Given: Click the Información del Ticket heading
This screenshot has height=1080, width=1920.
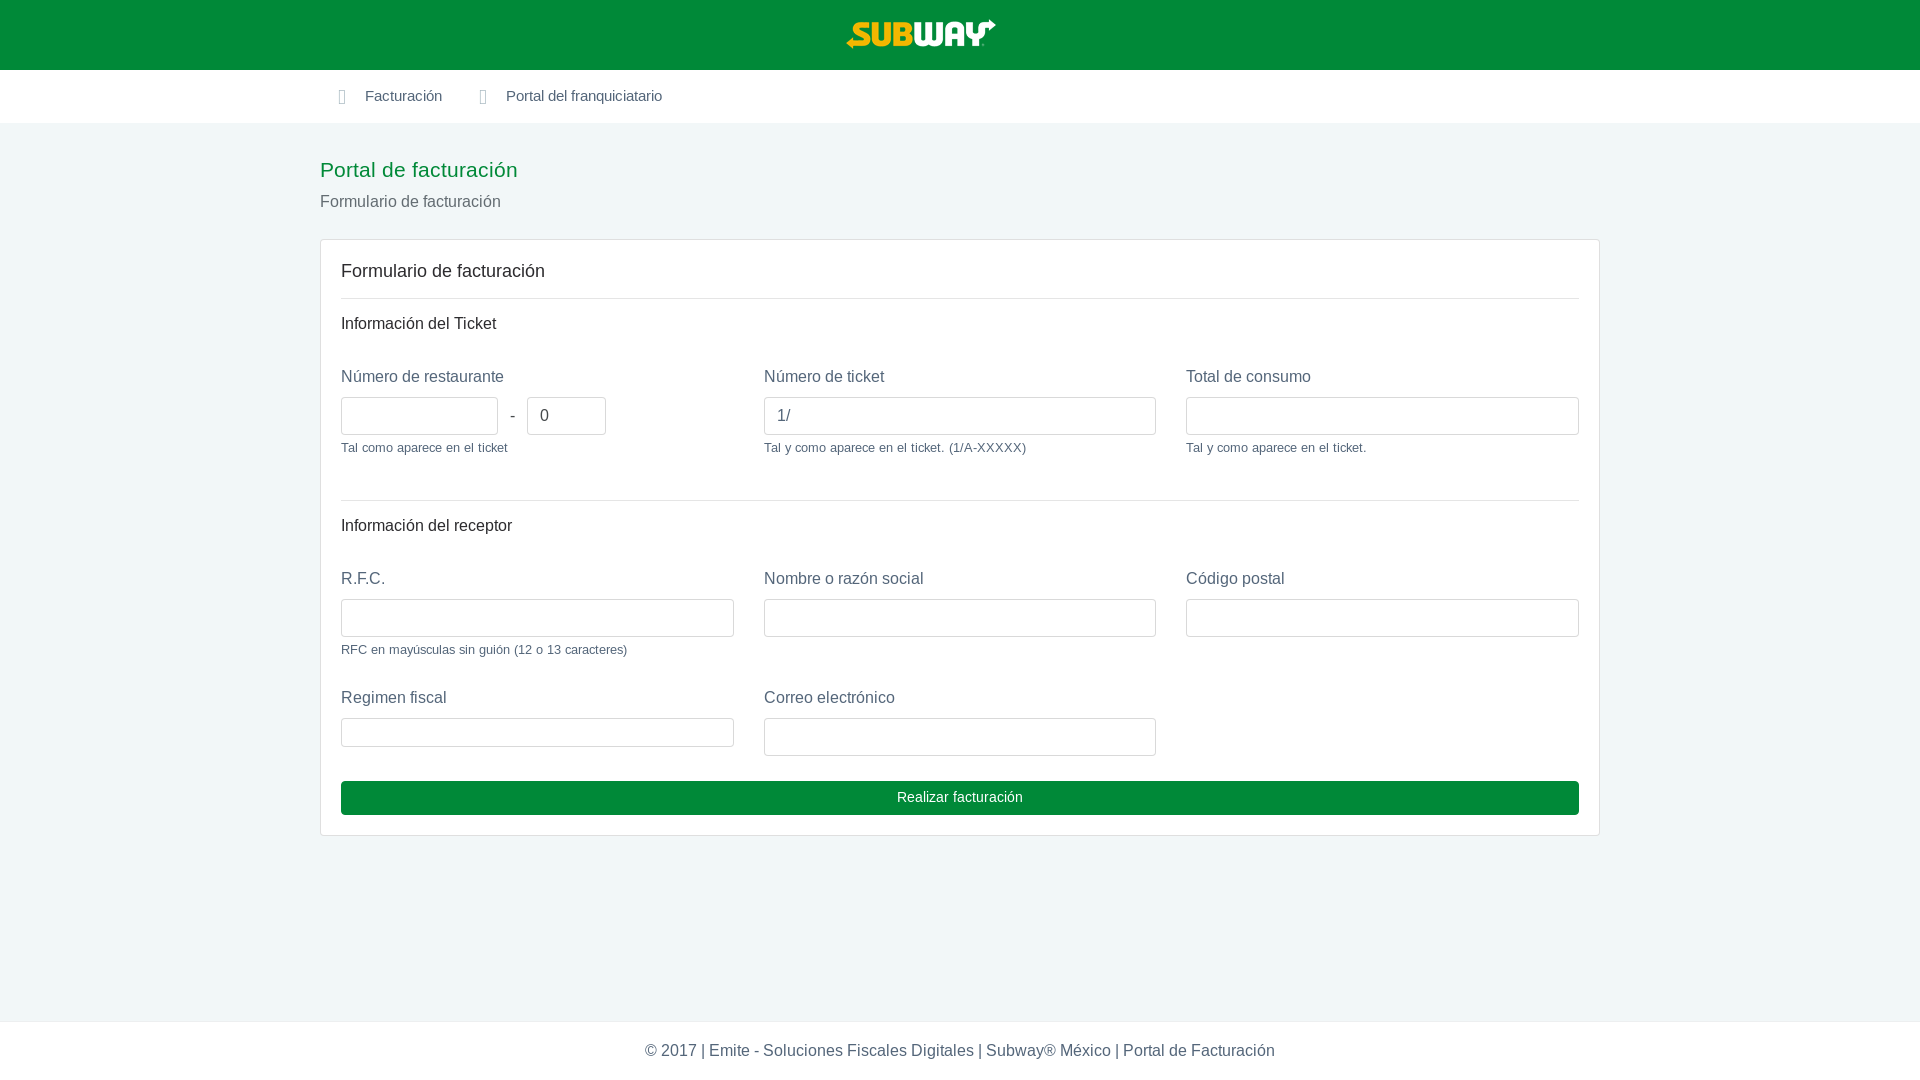Looking at the screenshot, I should point(418,324).
